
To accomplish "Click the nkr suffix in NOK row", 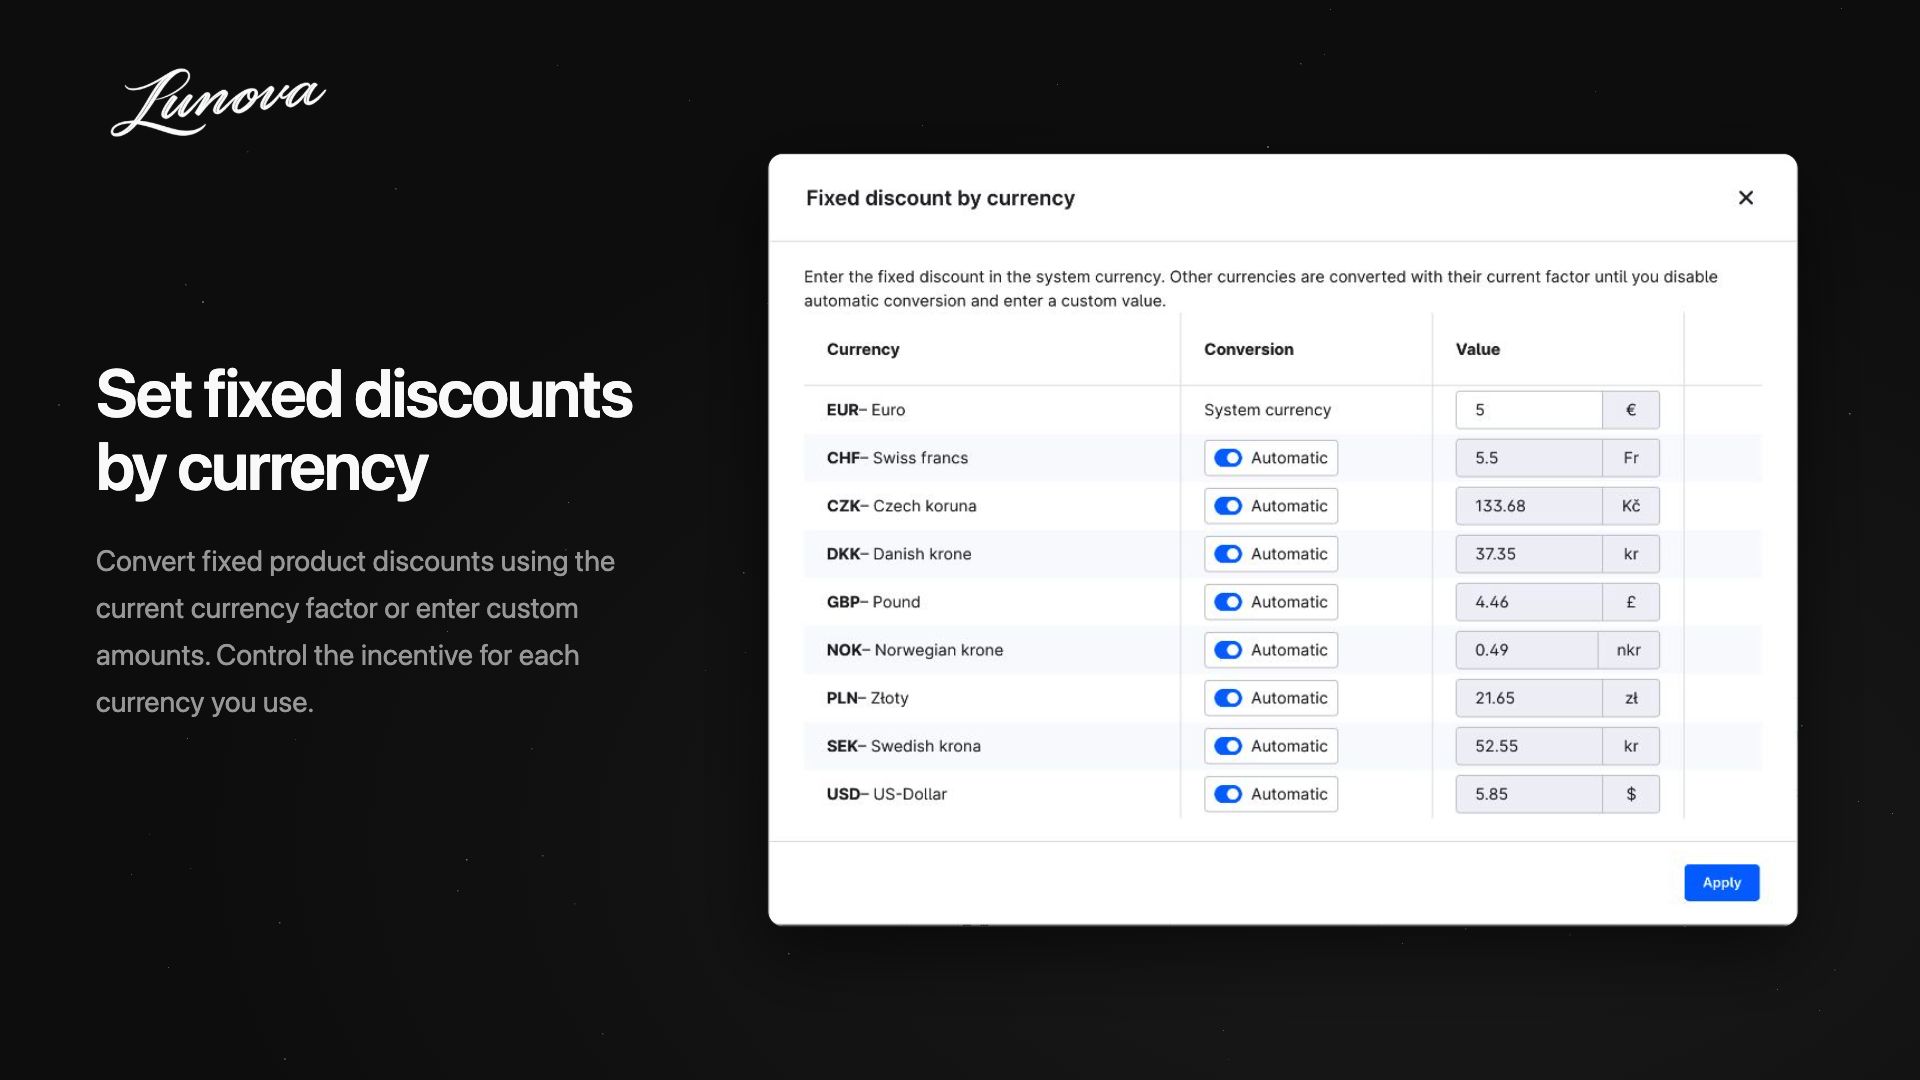I will point(1629,650).
